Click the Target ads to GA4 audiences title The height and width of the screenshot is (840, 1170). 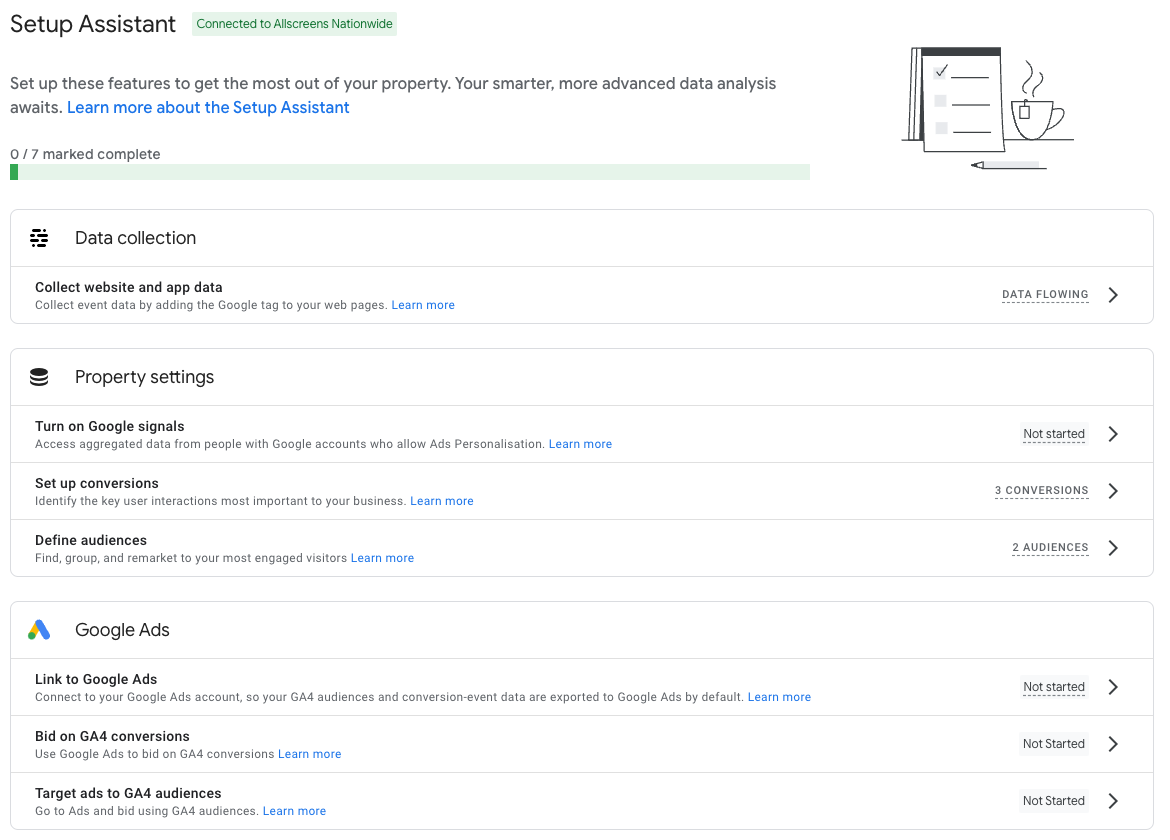128,793
